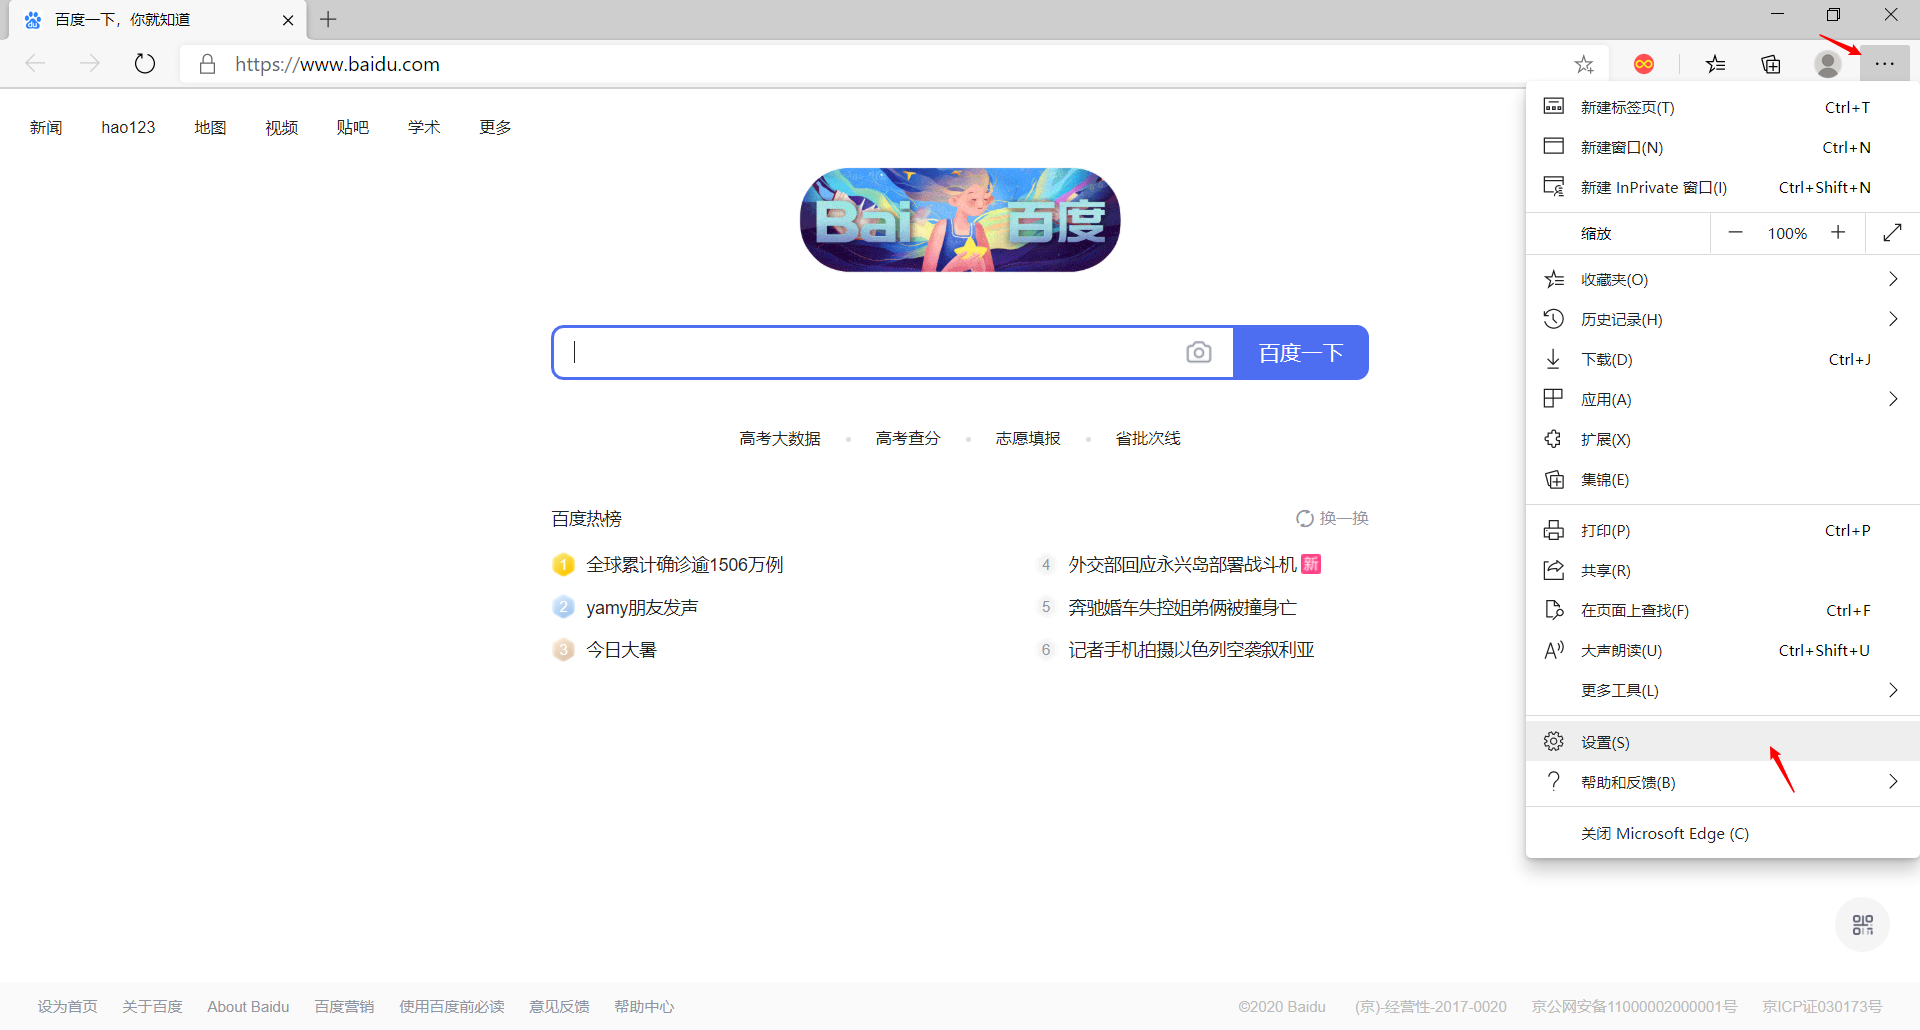
Task: Increase zoom with the plus button
Action: 1838,233
